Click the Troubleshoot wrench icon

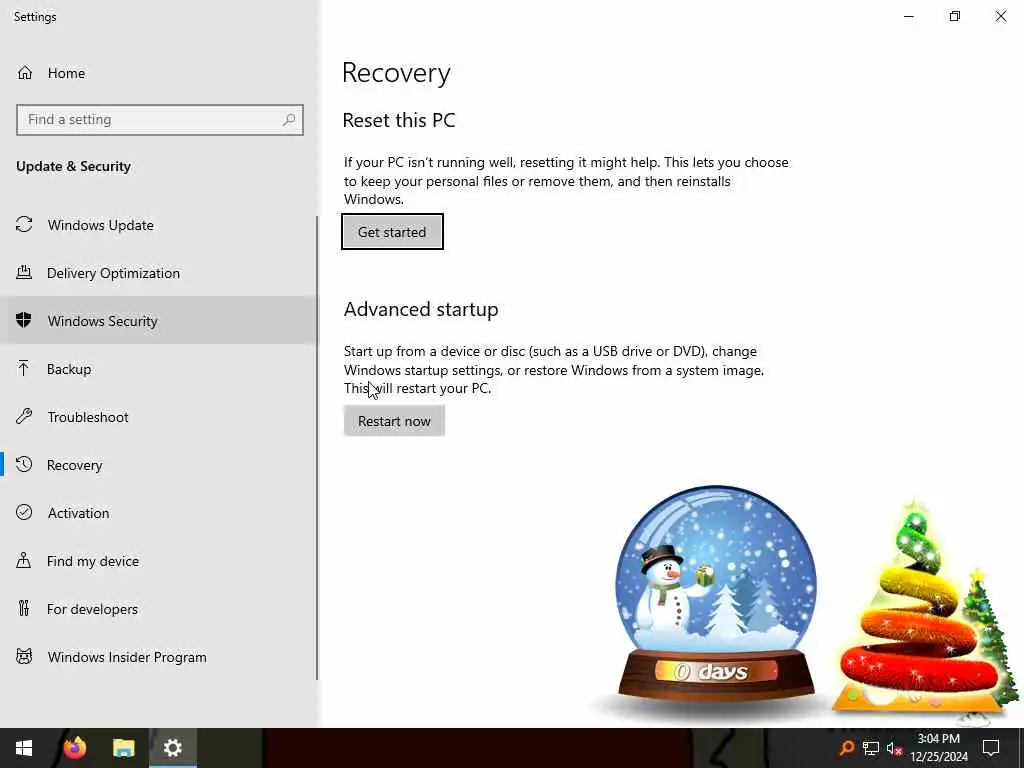coord(24,417)
